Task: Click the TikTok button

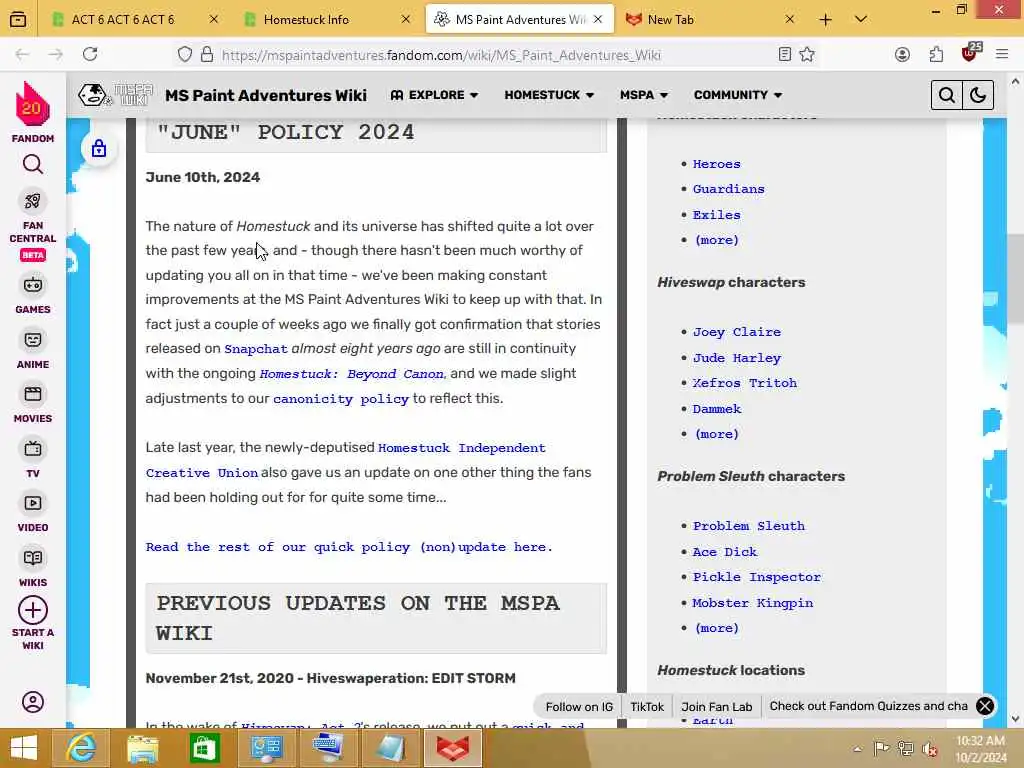Action: click(647, 706)
